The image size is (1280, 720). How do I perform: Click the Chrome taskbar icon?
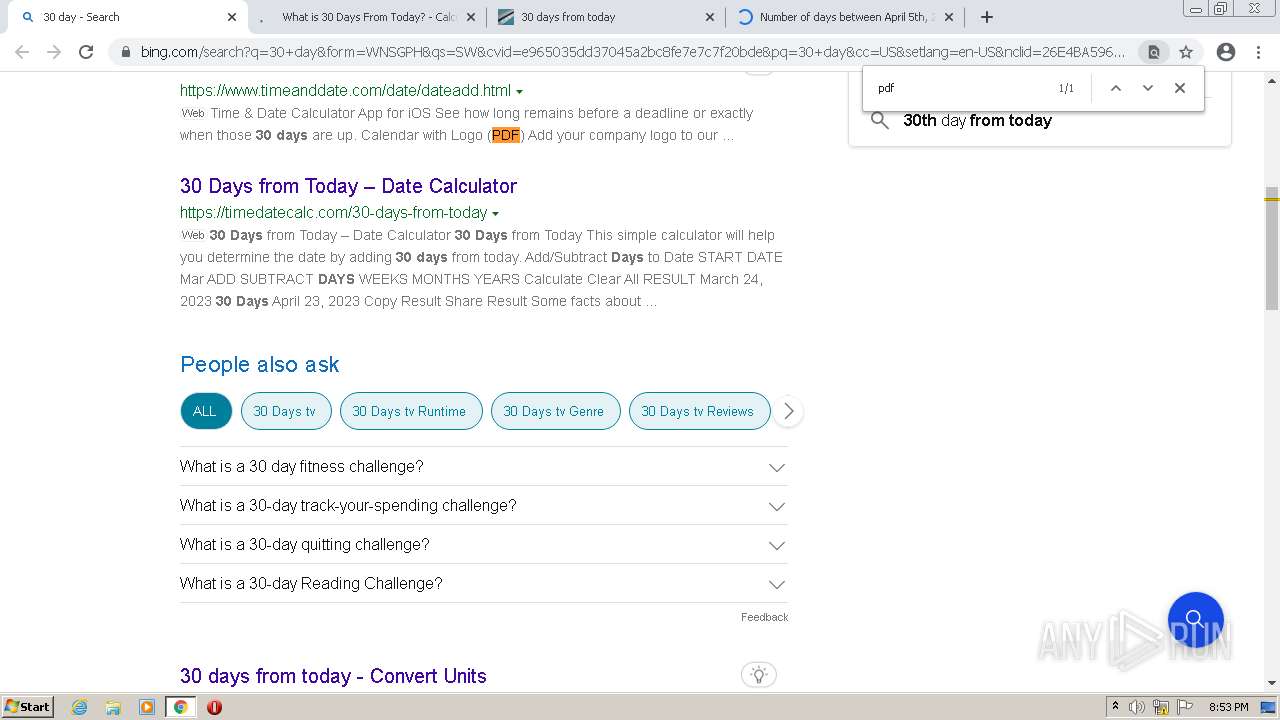coord(180,707)
